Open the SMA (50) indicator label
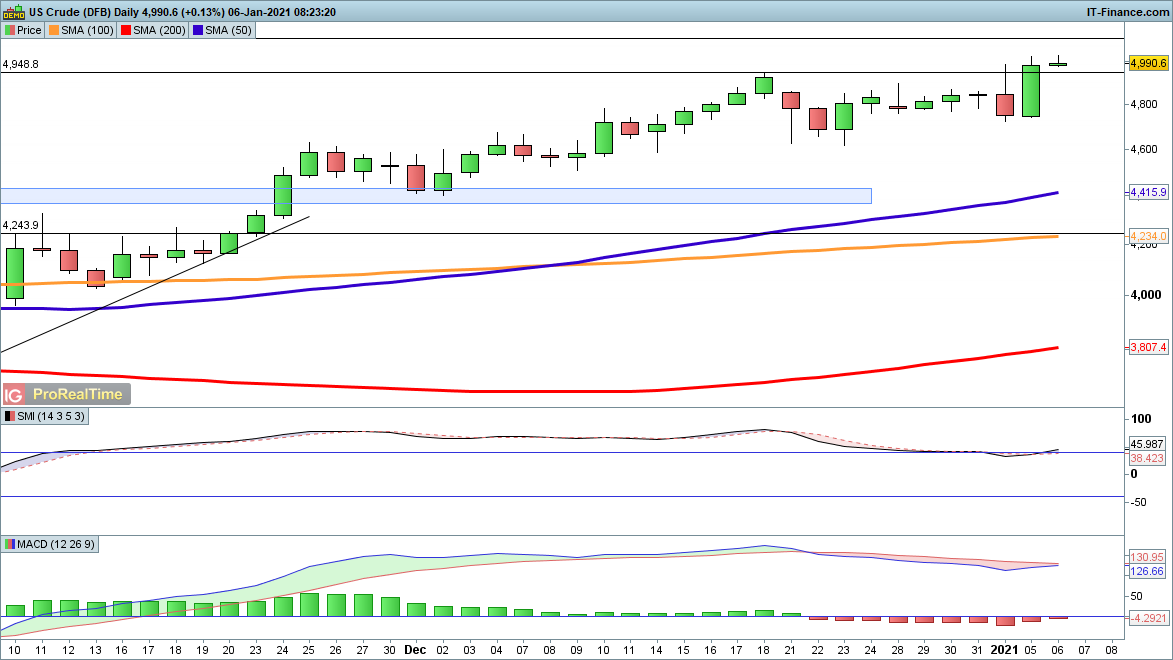This screenshot has width=1173, height=660. coord(228,30)
